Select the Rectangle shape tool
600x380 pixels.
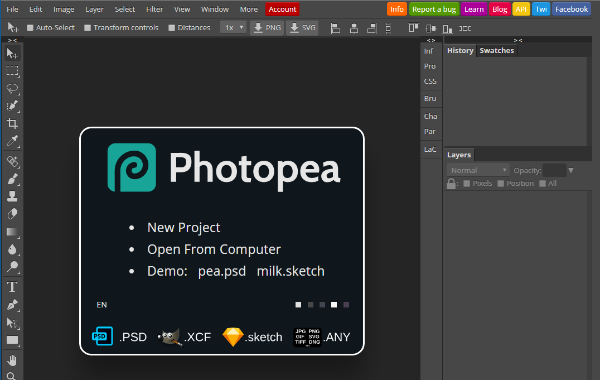point(12,340)
